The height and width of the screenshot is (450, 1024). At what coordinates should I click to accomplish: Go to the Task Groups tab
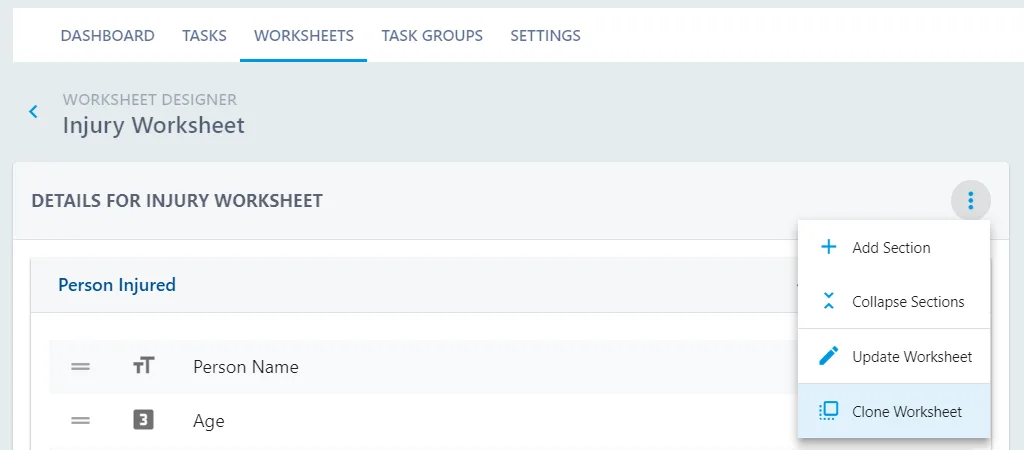click(x=432, y=35)
